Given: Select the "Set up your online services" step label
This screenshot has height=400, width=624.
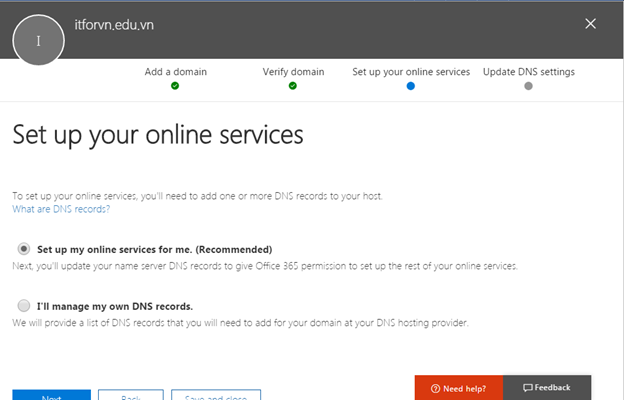Looking at the screenshot, I should (x=410, y=72).
